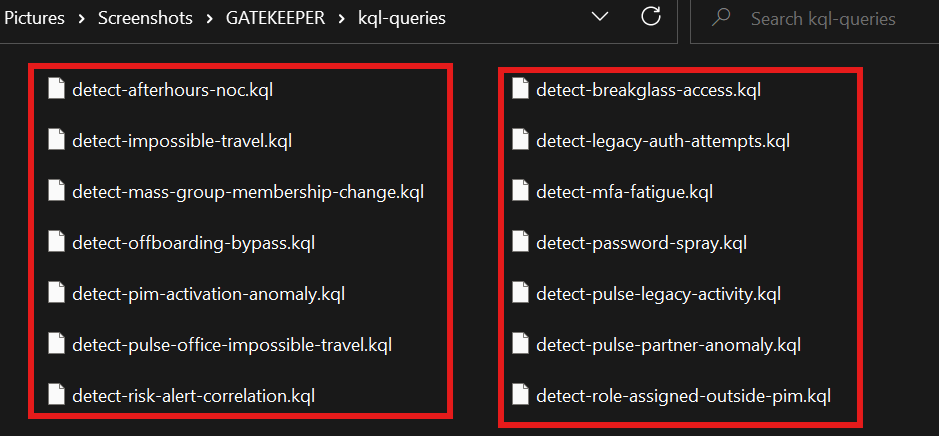The height and width of the screenshot is (436, 939).
Task: Click detect-mass-group-membership-change.kql file icon
Action: point(56,190)
